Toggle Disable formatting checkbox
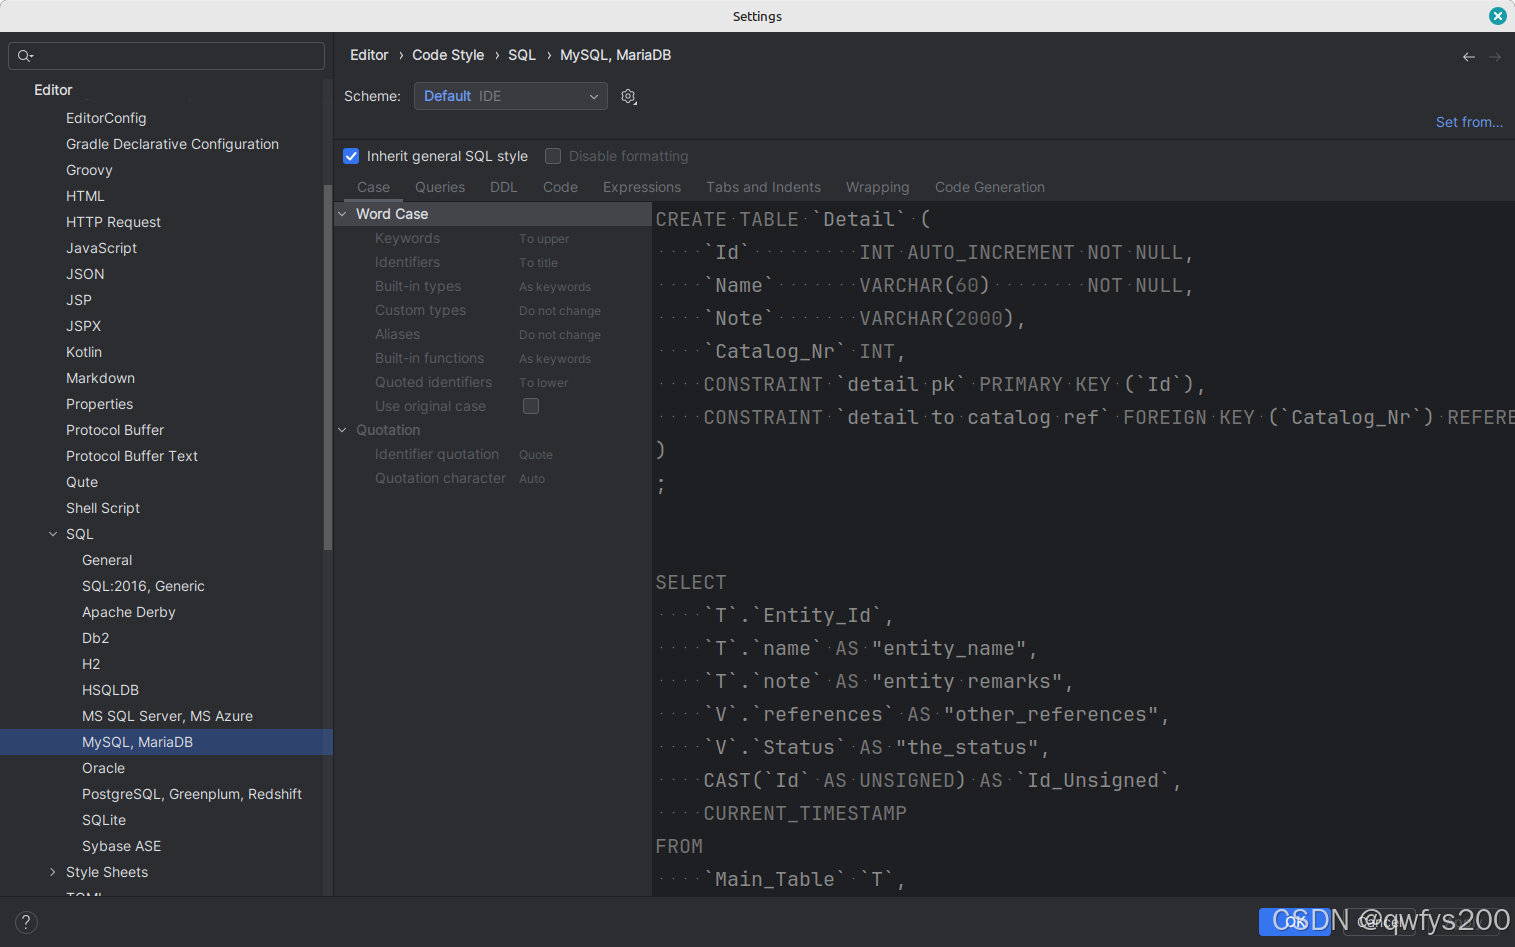 tap(553, 156)
